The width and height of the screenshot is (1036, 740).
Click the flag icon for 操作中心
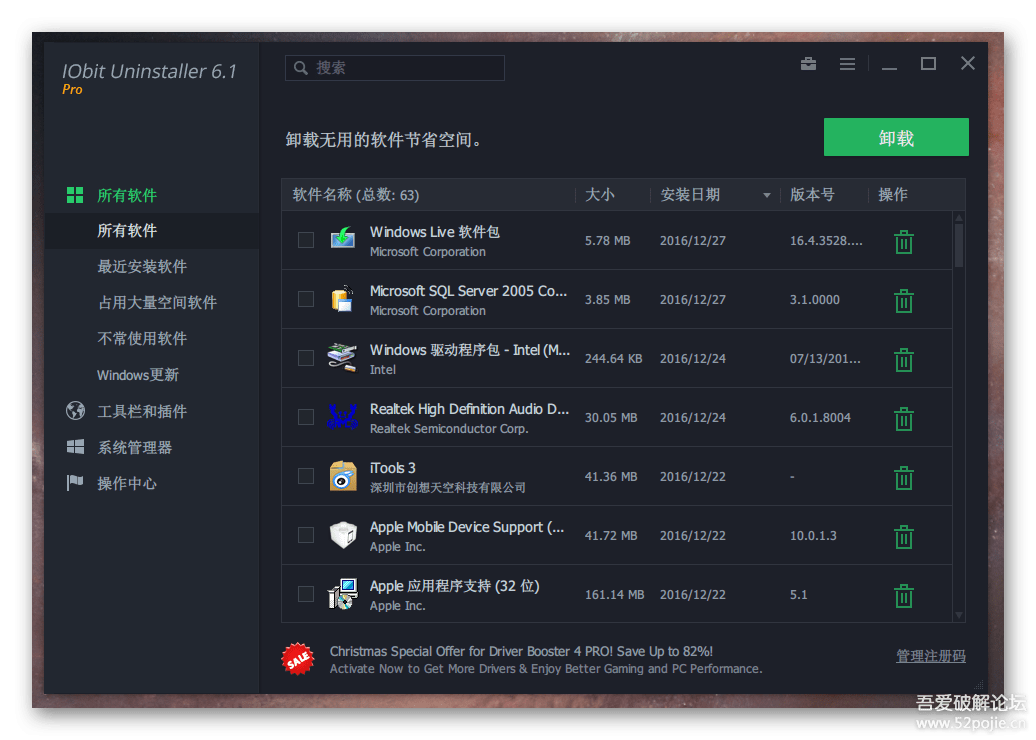click(75, 483)
